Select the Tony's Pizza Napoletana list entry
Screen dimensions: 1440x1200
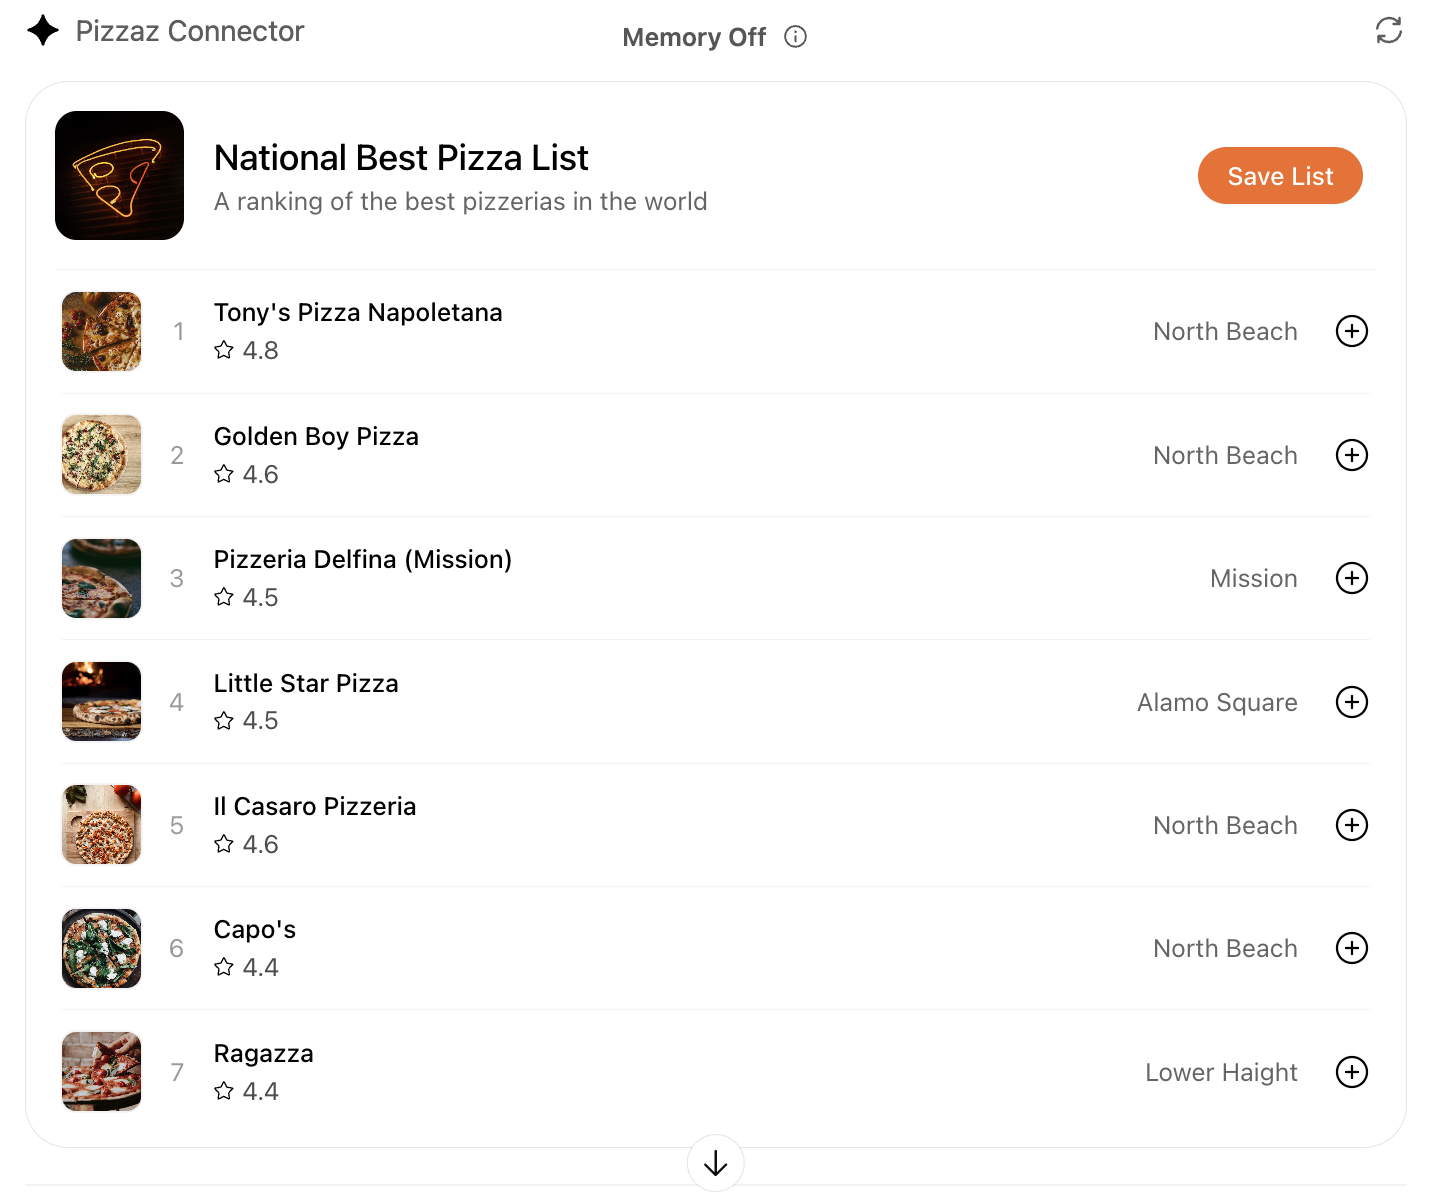[358, 312]
